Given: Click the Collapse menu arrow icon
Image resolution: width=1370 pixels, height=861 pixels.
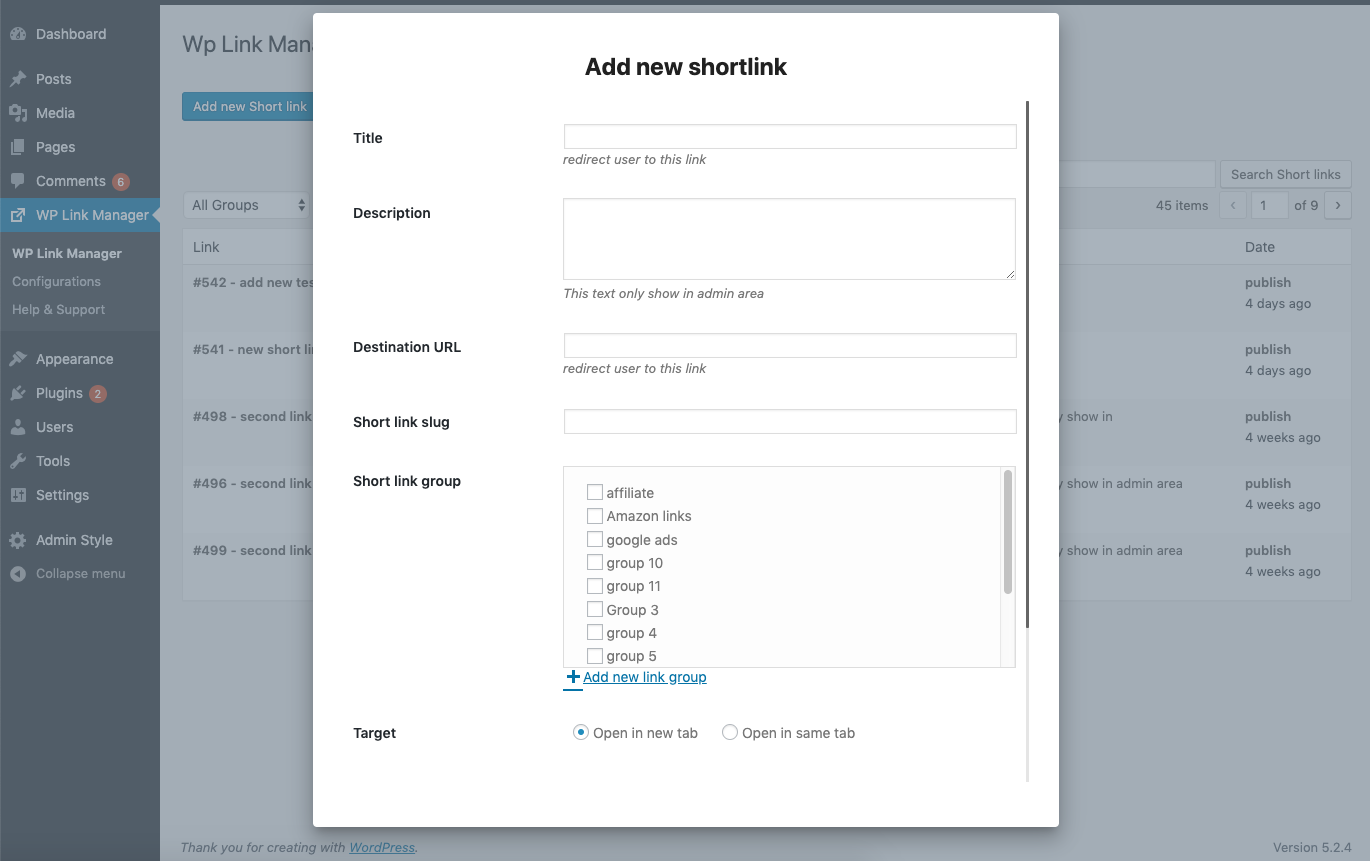Looking at the screenshot, I should tap(18, 574).
